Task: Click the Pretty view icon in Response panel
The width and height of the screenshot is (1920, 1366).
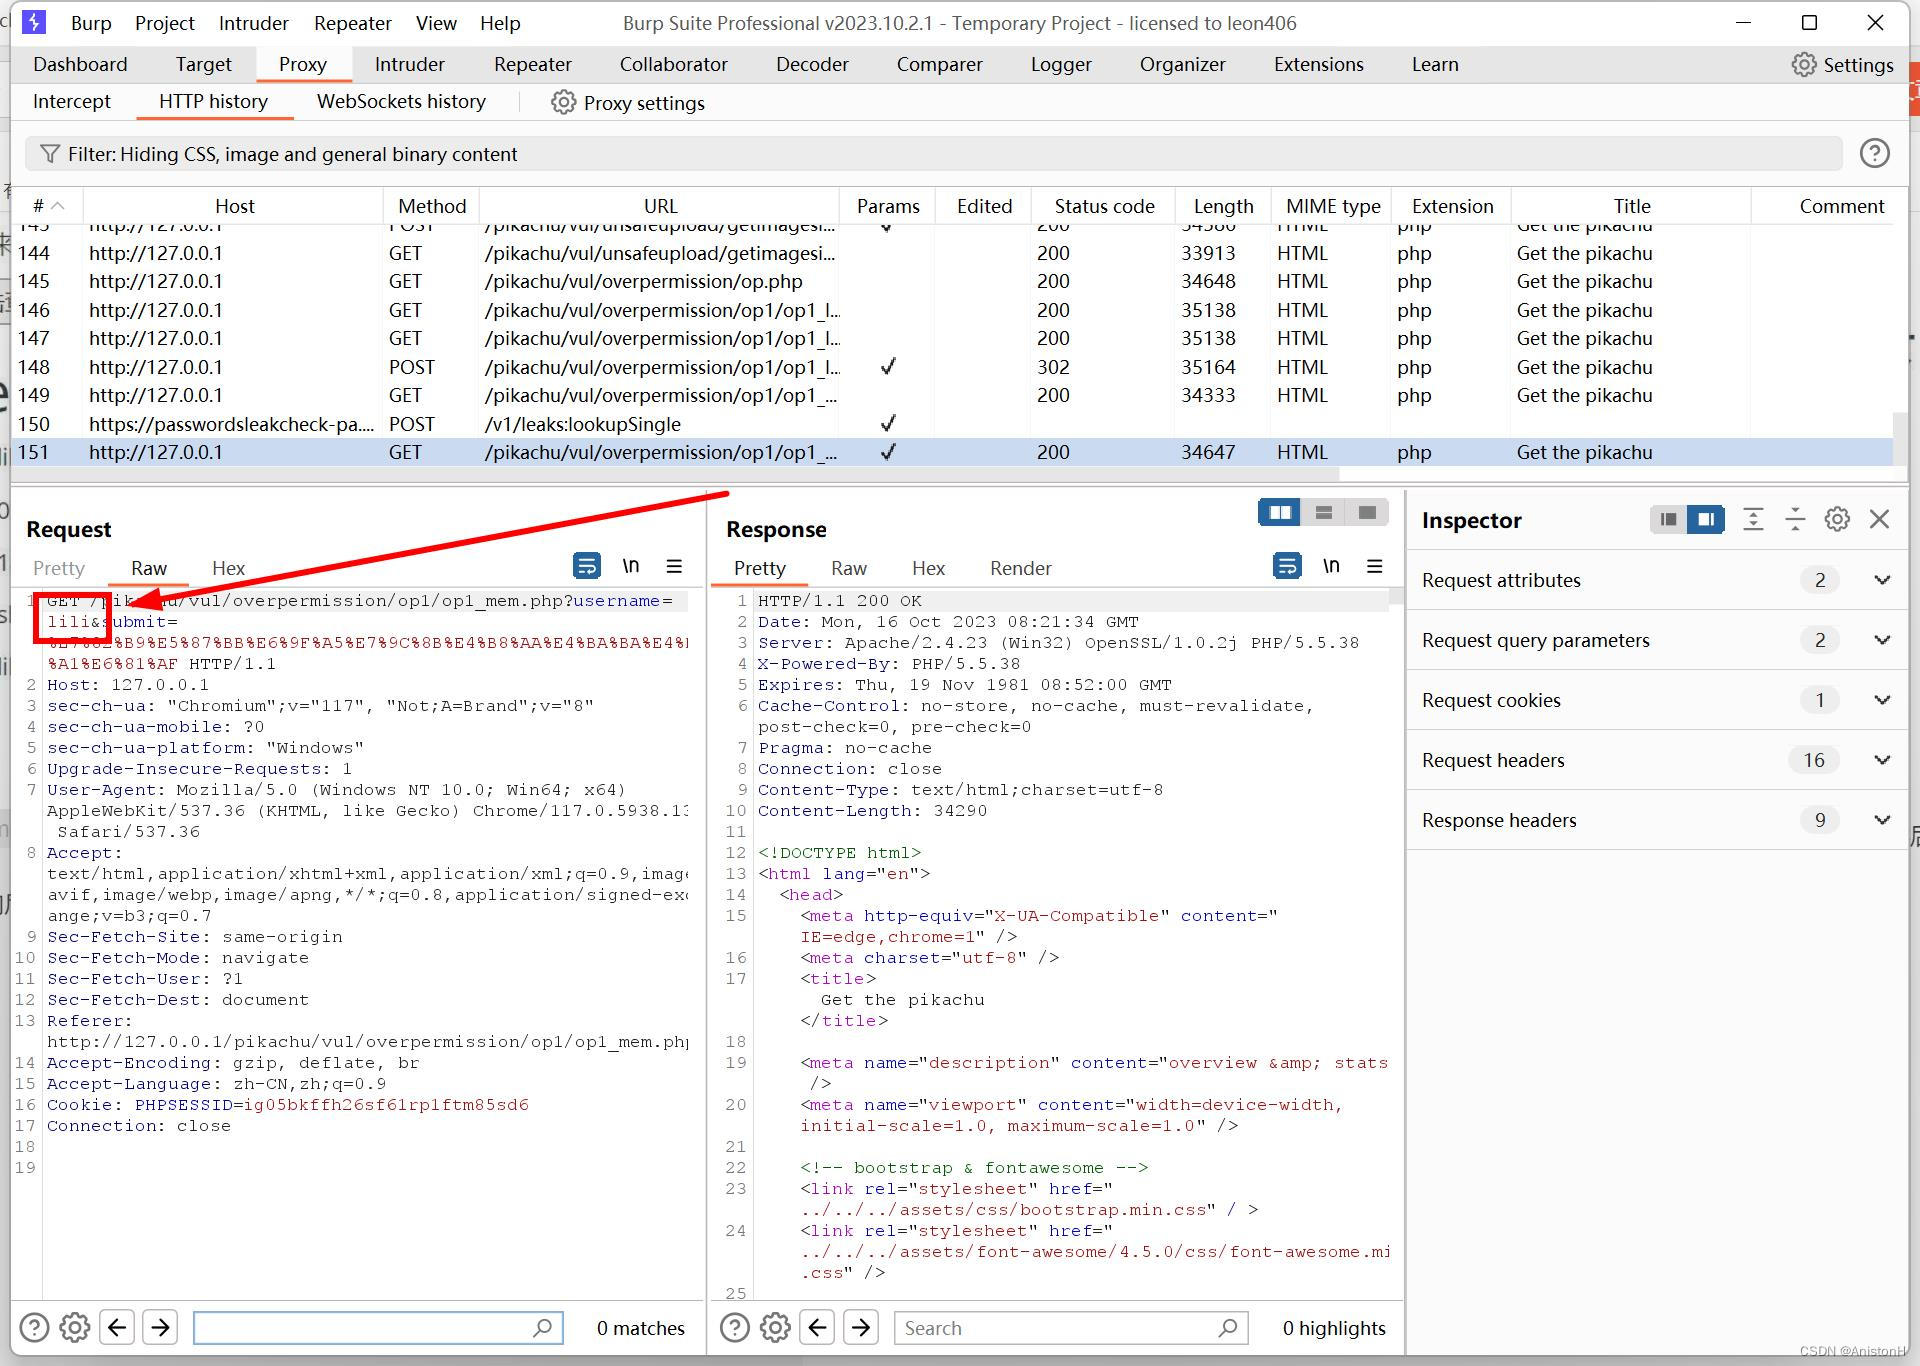Action: [x=760, y=566]
